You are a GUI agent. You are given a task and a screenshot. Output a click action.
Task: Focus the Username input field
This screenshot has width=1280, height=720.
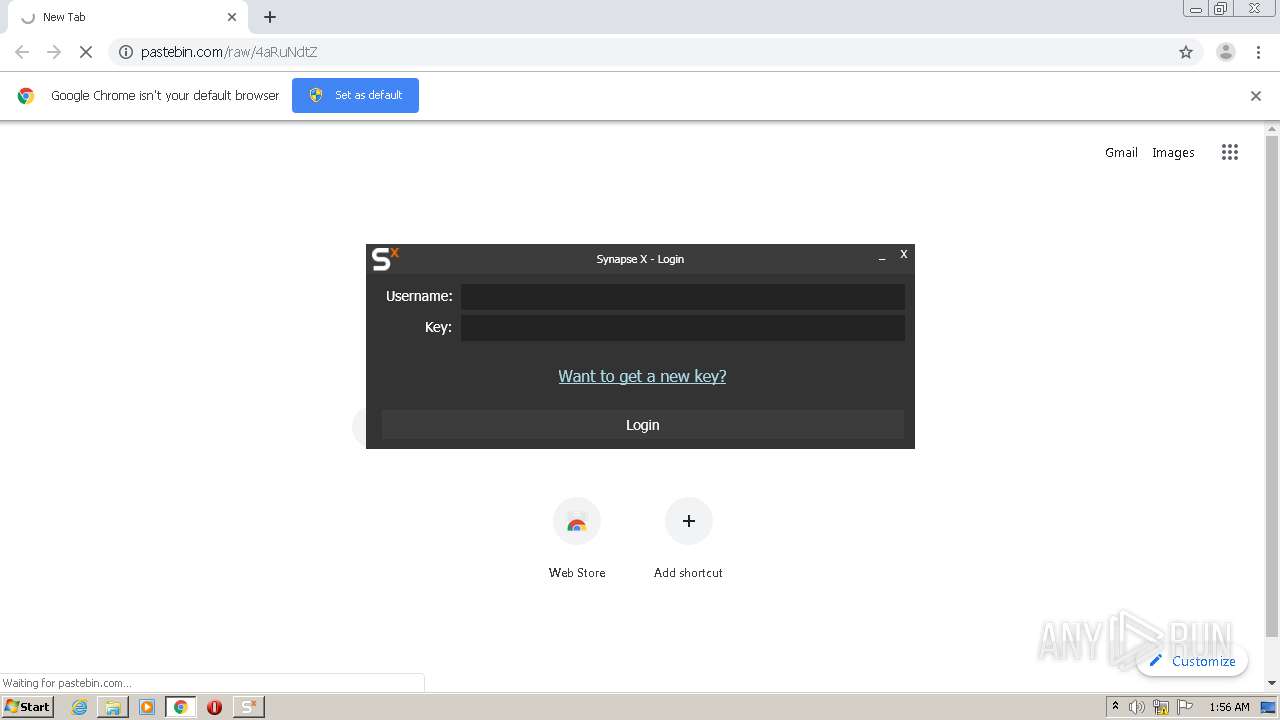[x=683, y=296]
